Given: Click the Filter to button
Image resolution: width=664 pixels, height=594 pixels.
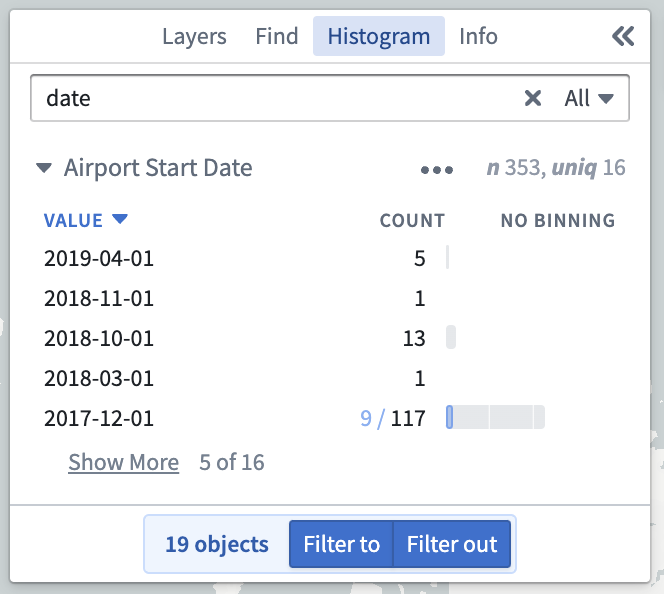Looking at the screenshot, I should pyautogui.click(x=341, y=544).
